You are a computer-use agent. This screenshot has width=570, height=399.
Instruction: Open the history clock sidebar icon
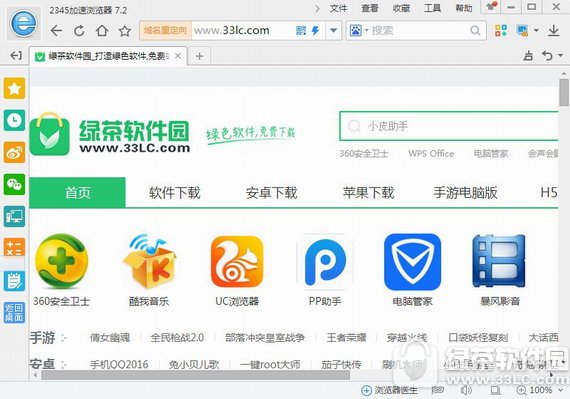tap(15, 120)
